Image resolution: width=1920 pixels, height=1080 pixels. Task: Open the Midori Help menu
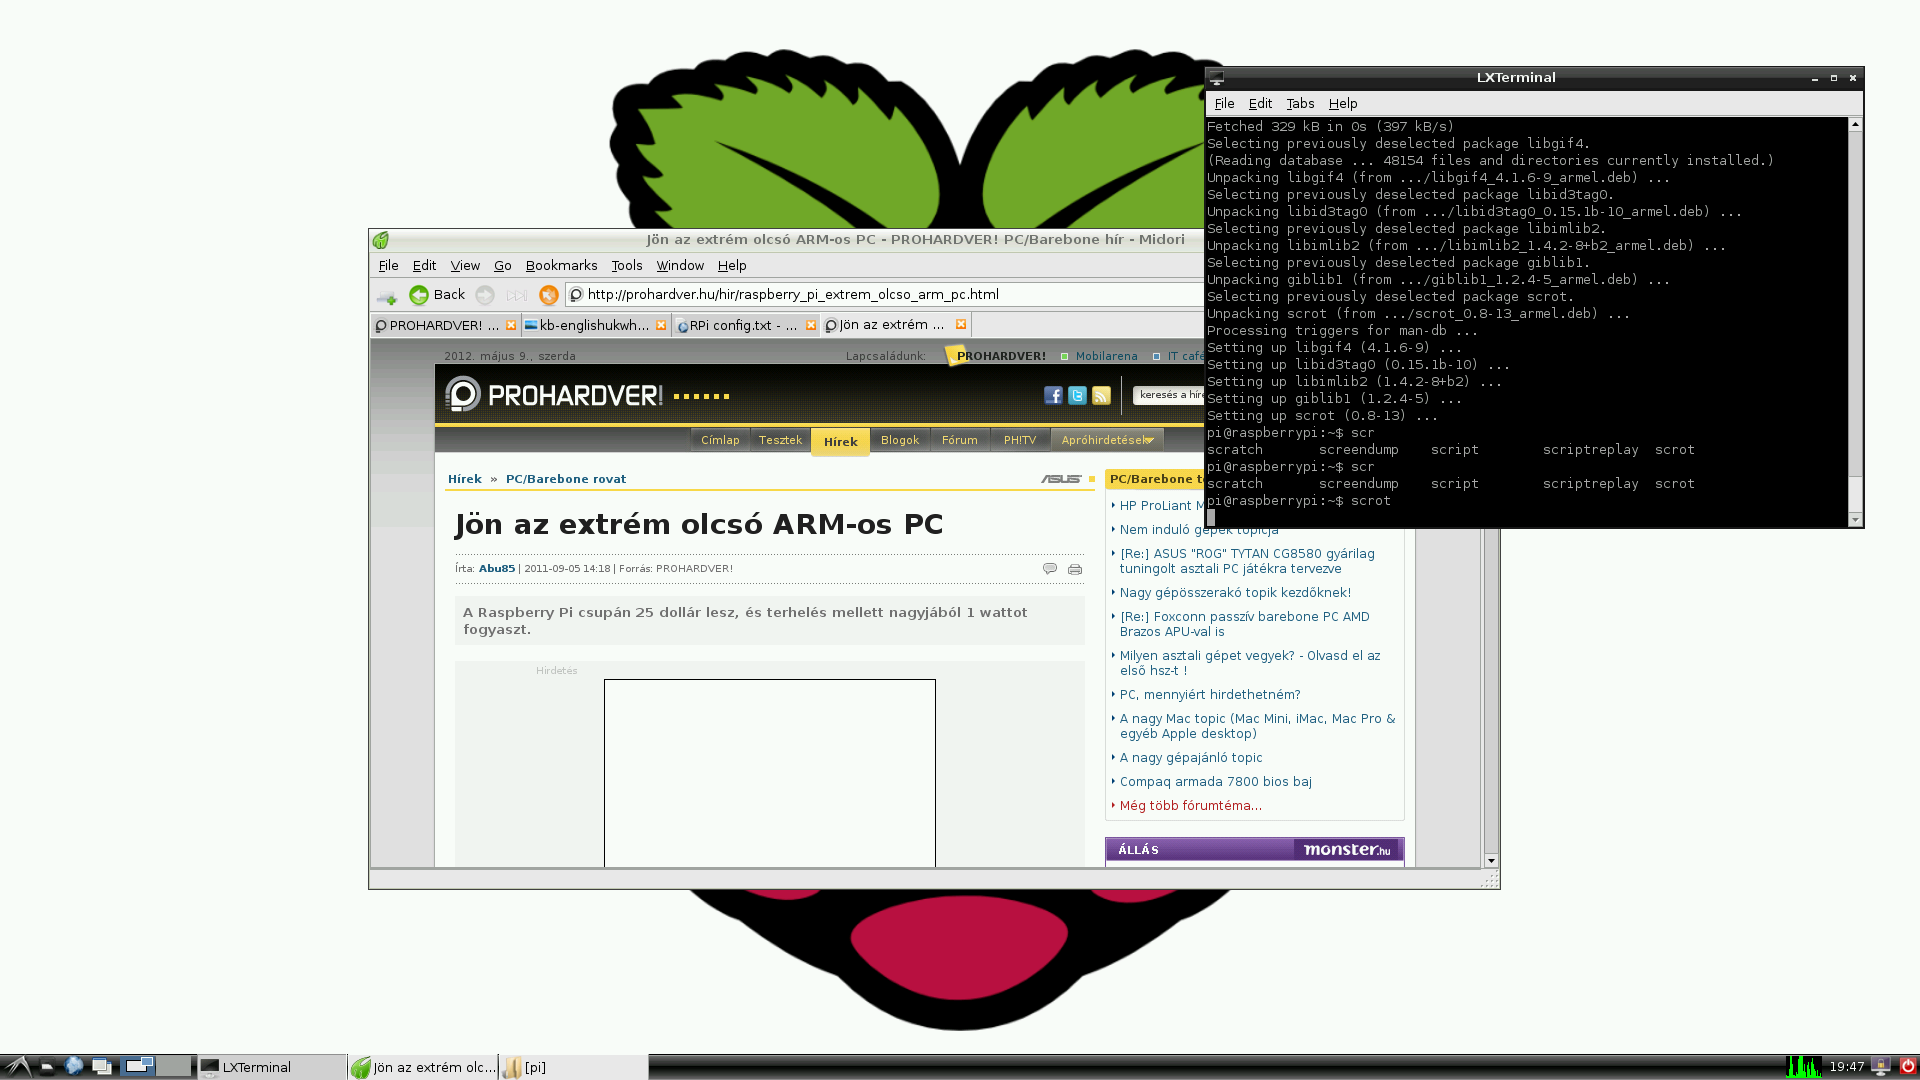click(732, 266)
